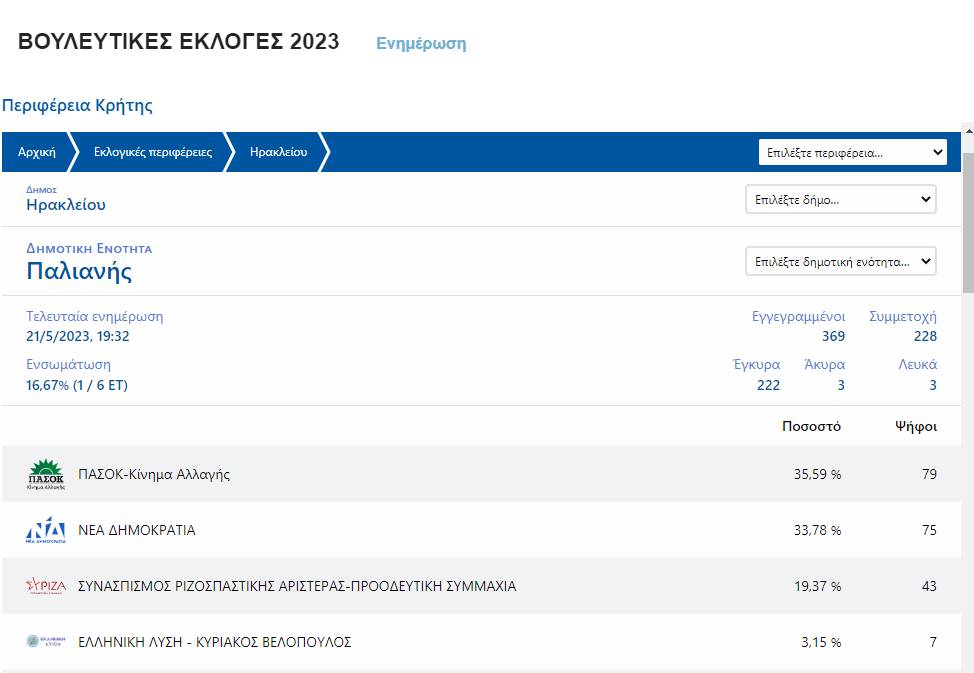974x673 pixels.
Task: Click ΕΛΛΗΝΙΚΗ ΛΥΣΗ - ΚΥΡΙΑΚΟΣ ΒΕΛΟΠΟΥΛΟΣ name
Action: click(x=214, y=642)
